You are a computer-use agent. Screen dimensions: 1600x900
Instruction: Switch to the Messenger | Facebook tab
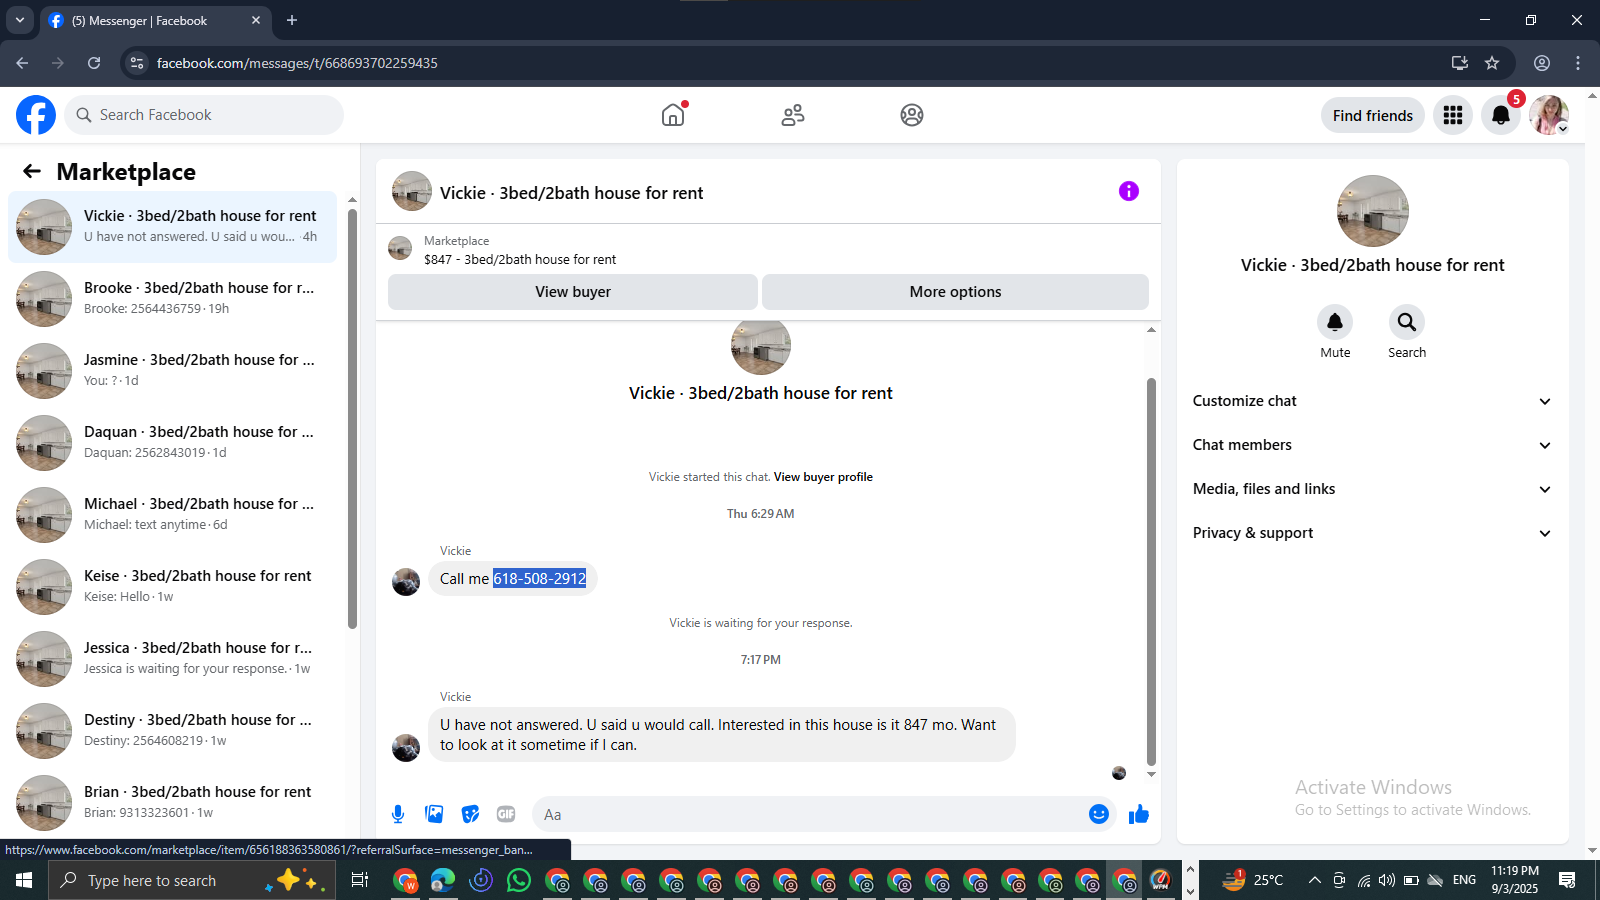point(155,21)
